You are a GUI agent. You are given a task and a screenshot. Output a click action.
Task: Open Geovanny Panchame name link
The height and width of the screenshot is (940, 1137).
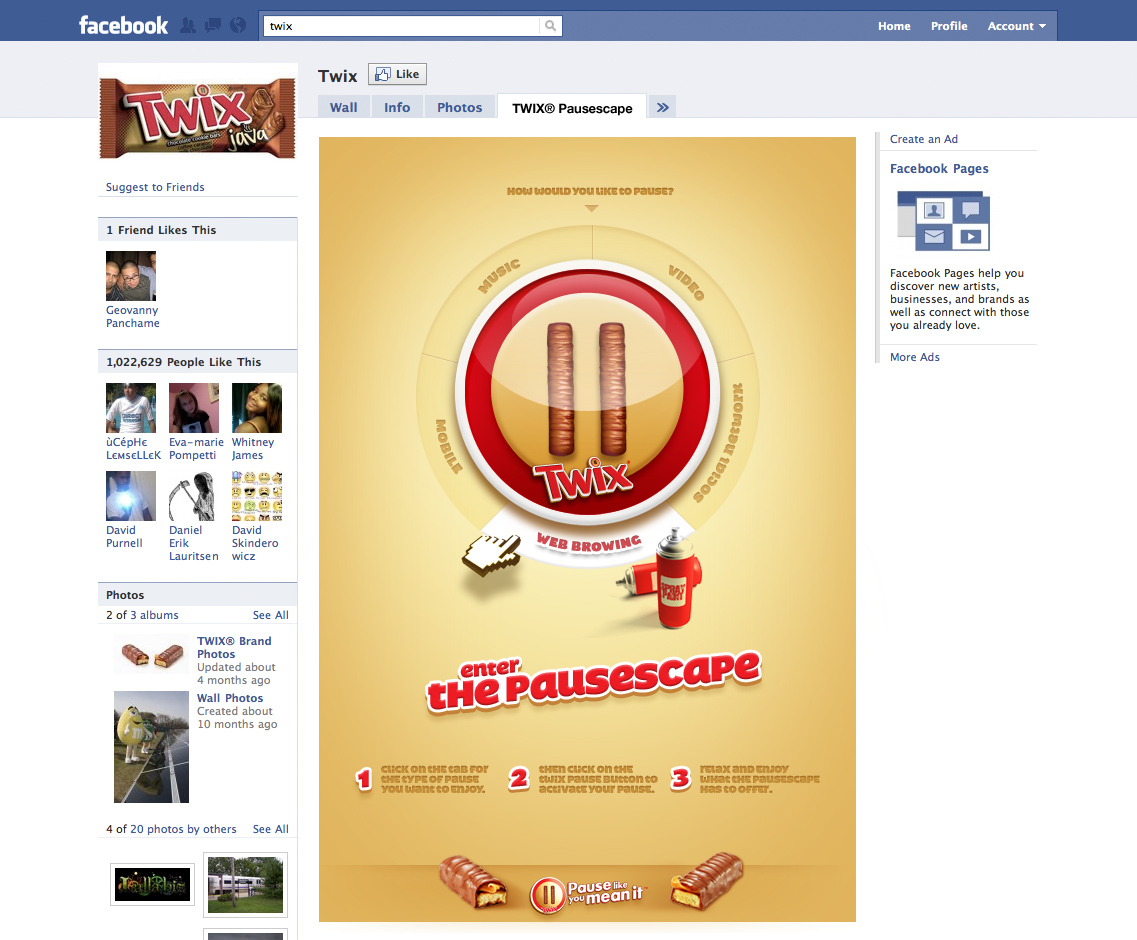[x=133, y=317]
